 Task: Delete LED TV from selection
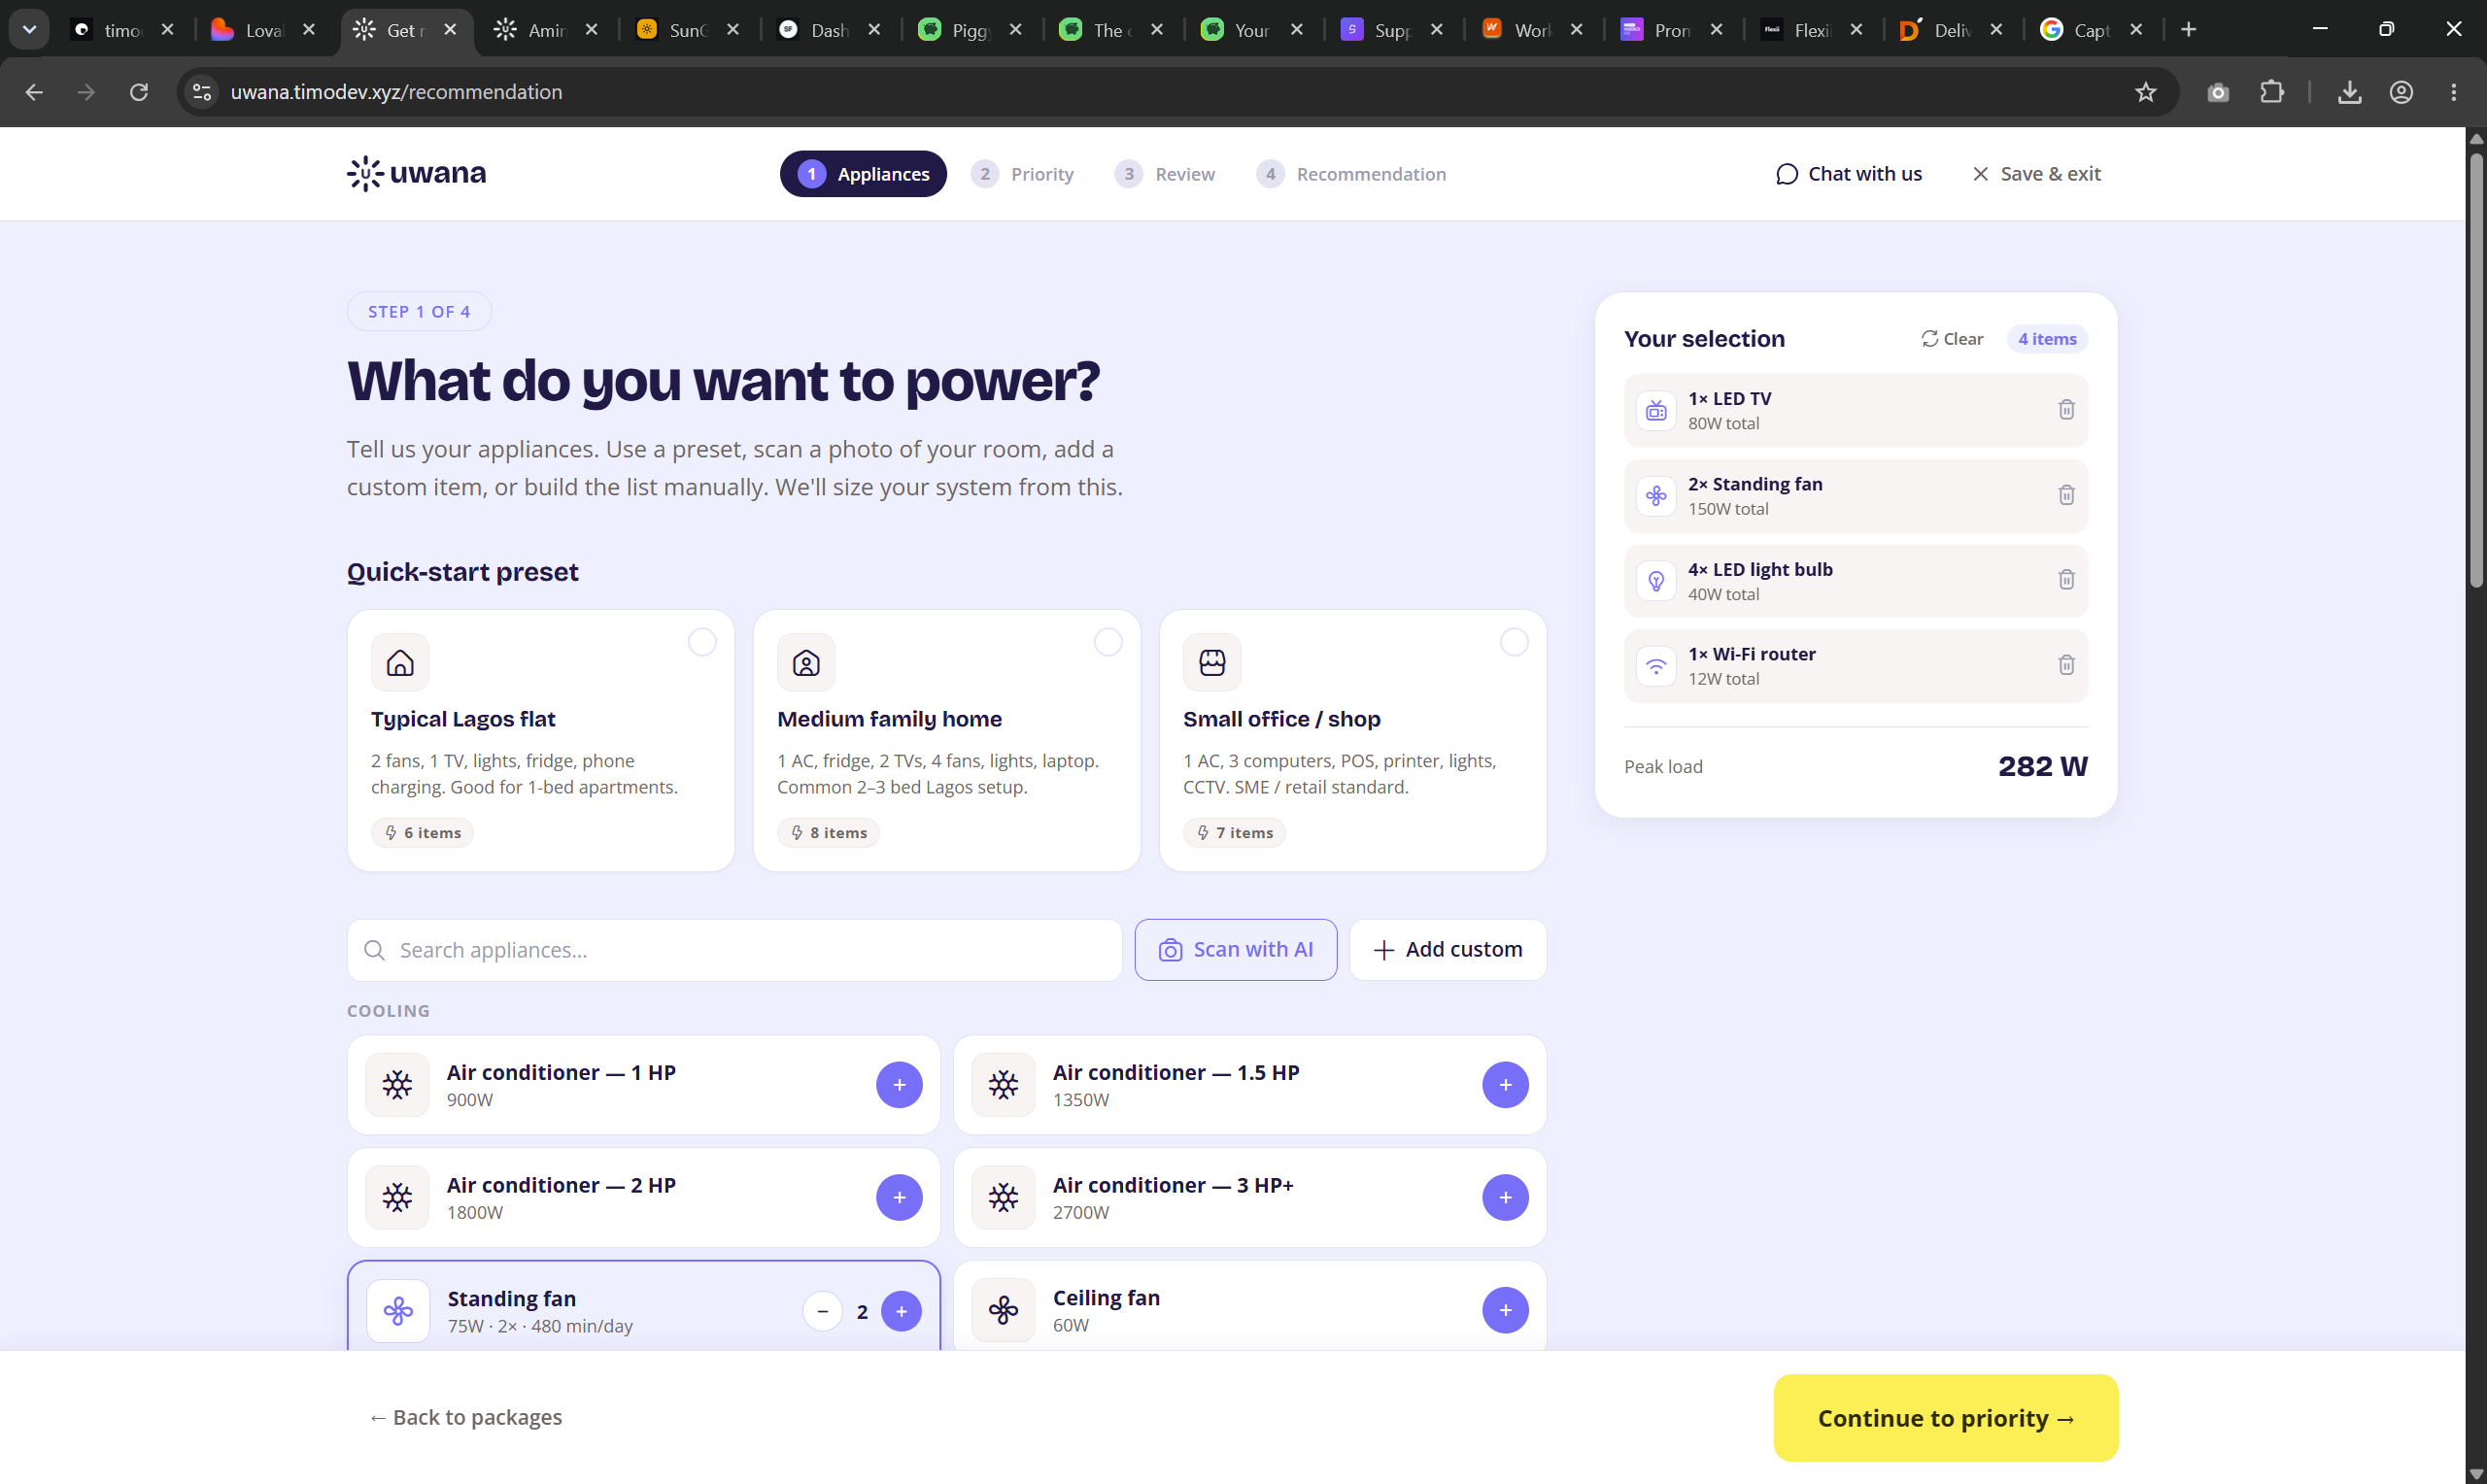tap(2066, 410)
